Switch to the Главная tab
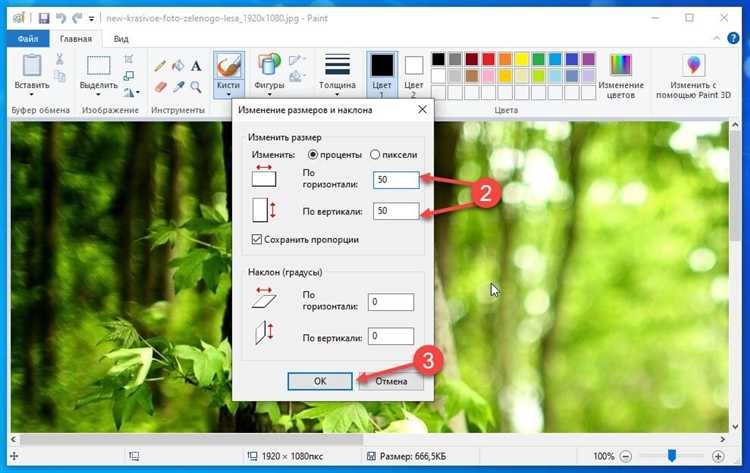750x473 pixels. pos(76,39)
